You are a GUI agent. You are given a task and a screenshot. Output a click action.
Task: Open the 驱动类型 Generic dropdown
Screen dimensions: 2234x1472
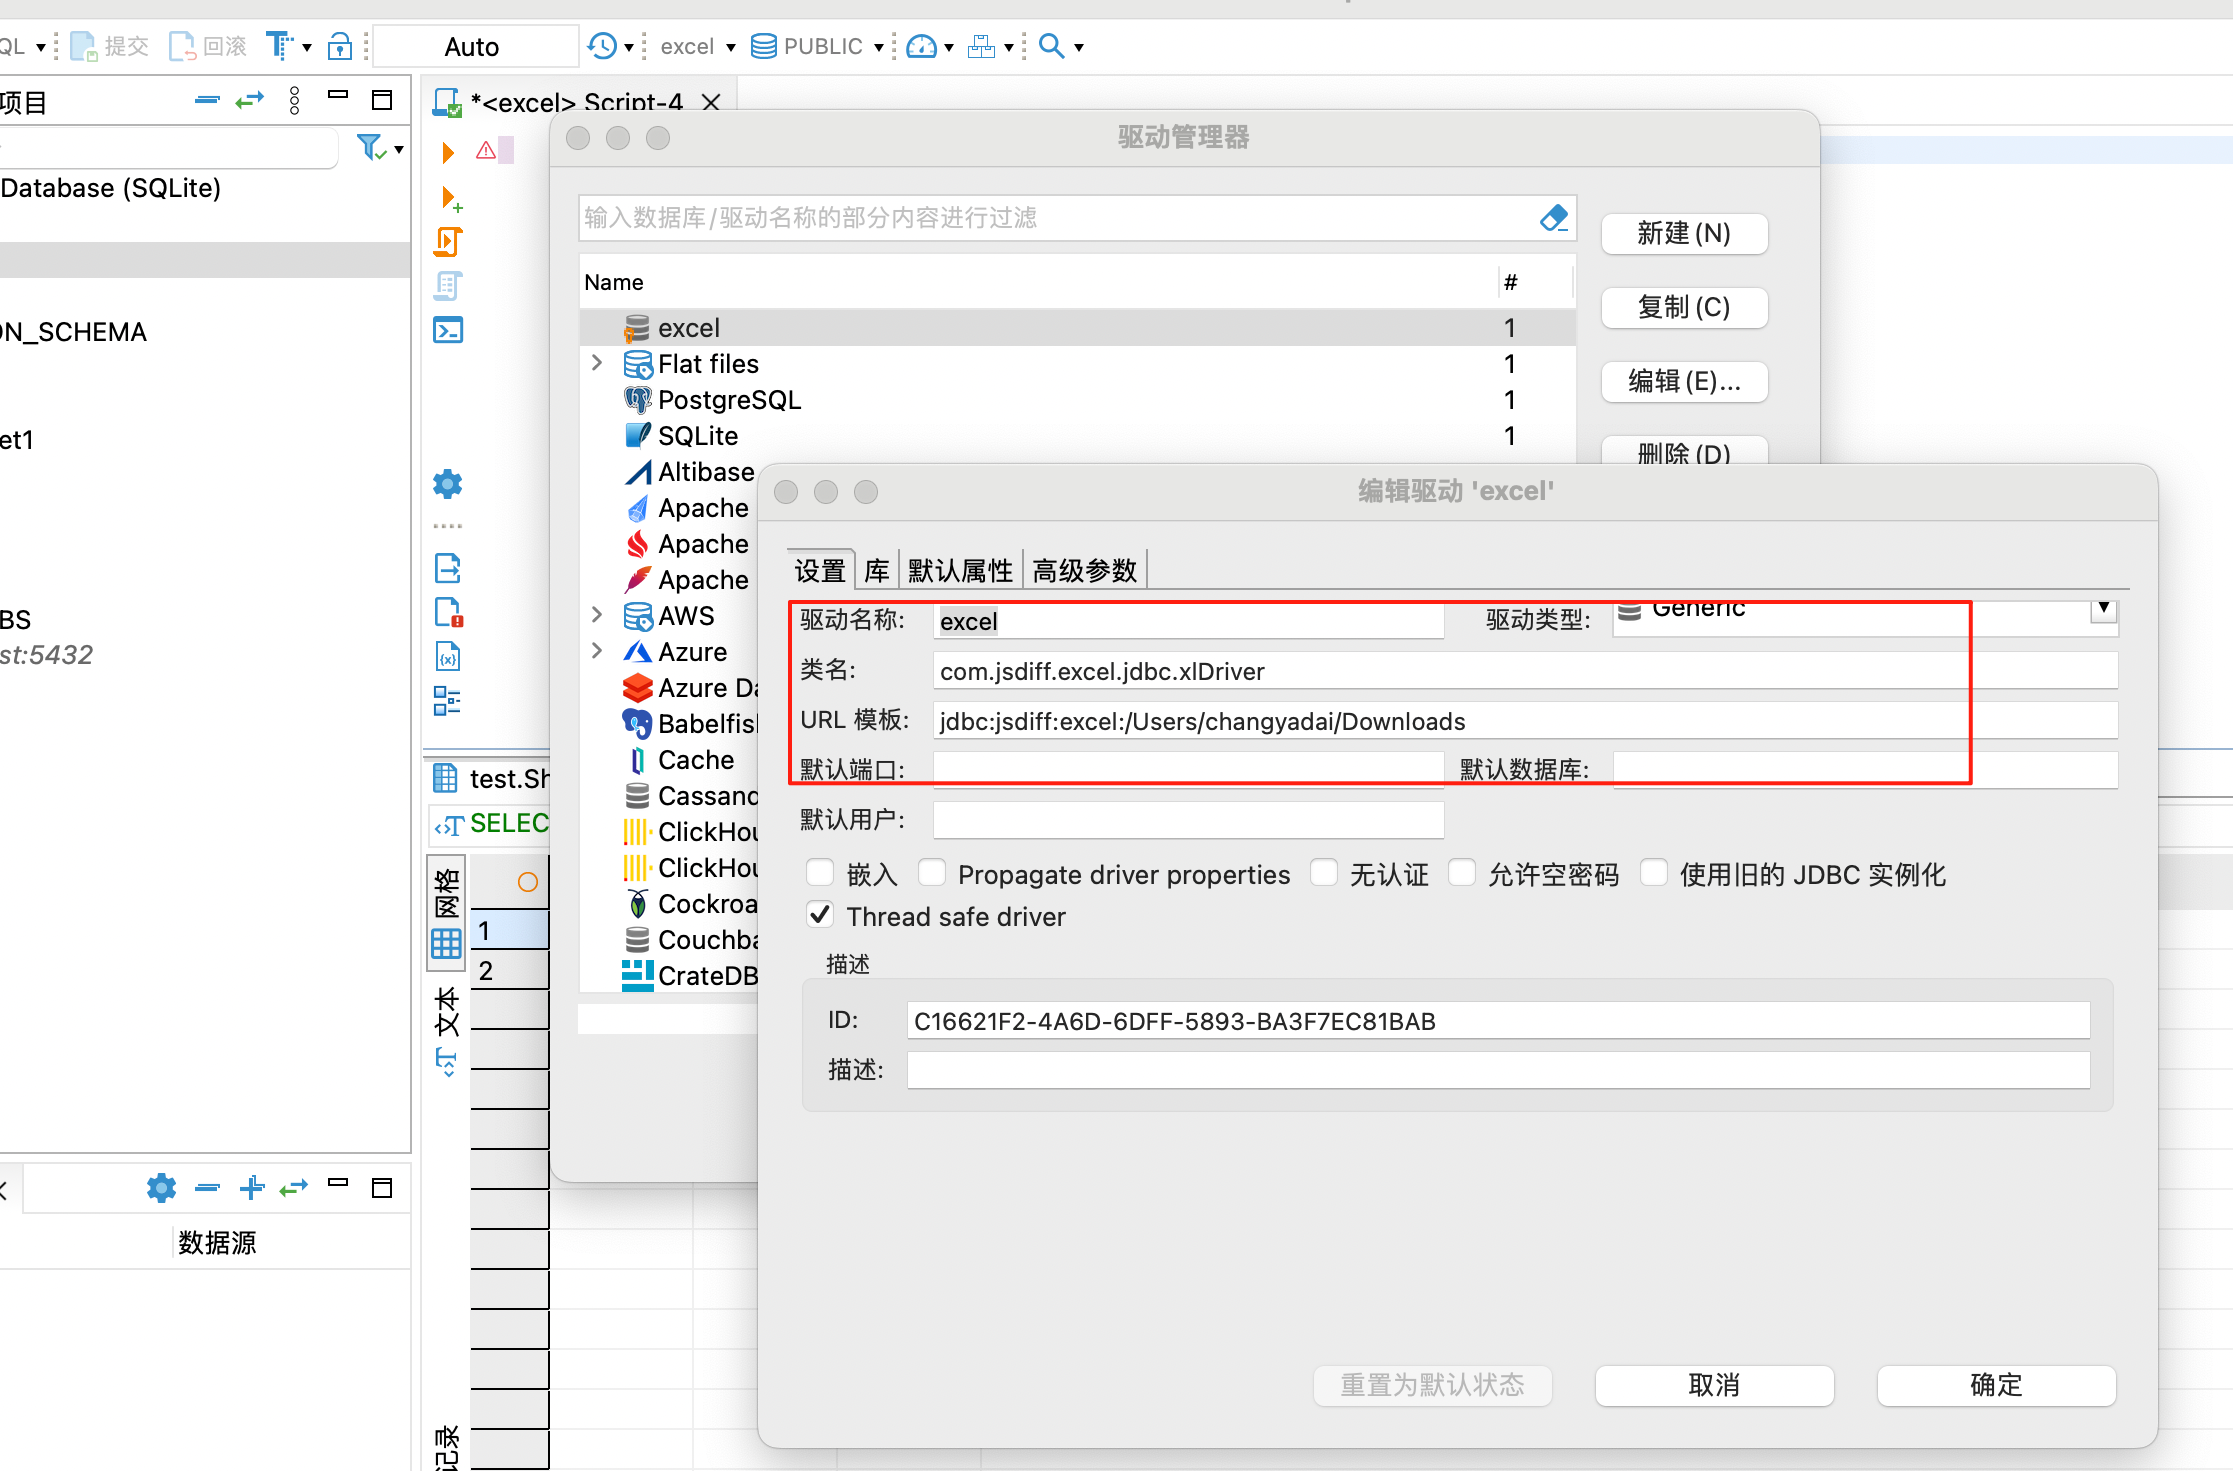[2103, 609]
